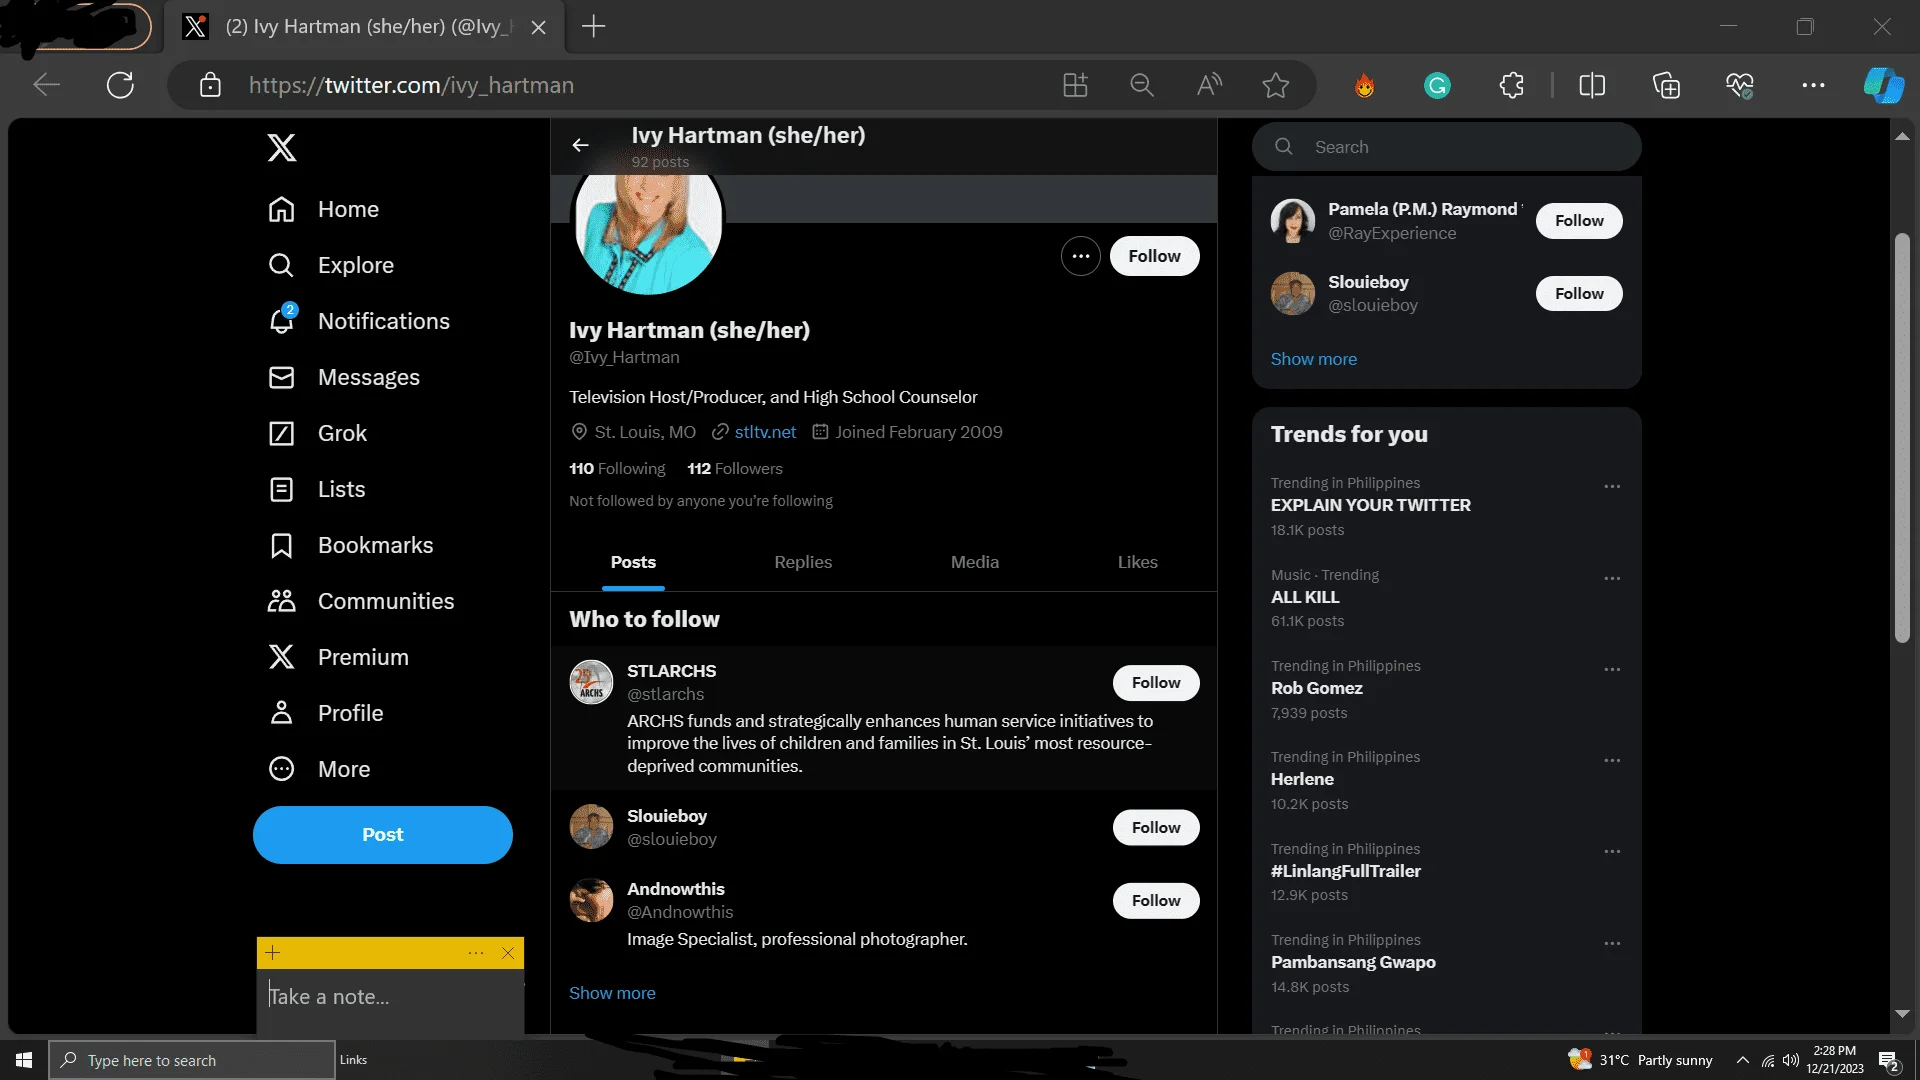This screenshot has width=1920, height=1080.
Task: Switch to the Media tab
Action: [975, 563]
